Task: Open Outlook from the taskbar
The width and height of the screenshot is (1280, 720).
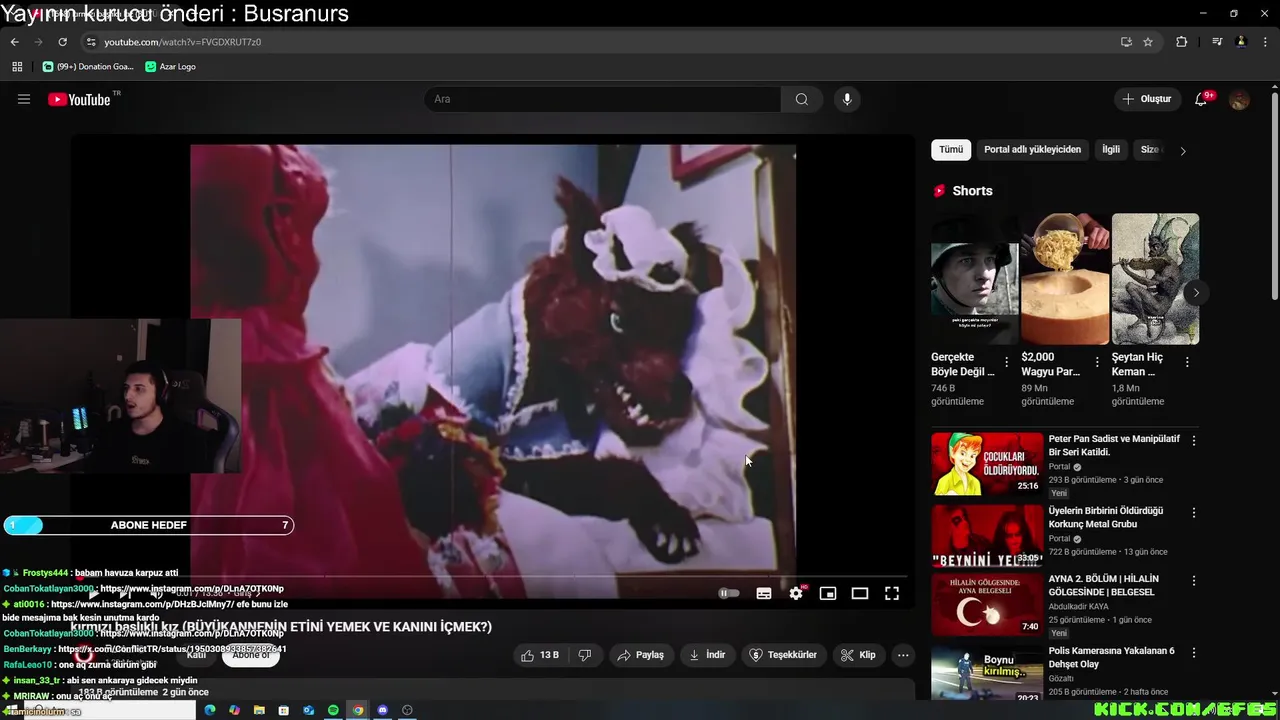Action: [308, 710]
